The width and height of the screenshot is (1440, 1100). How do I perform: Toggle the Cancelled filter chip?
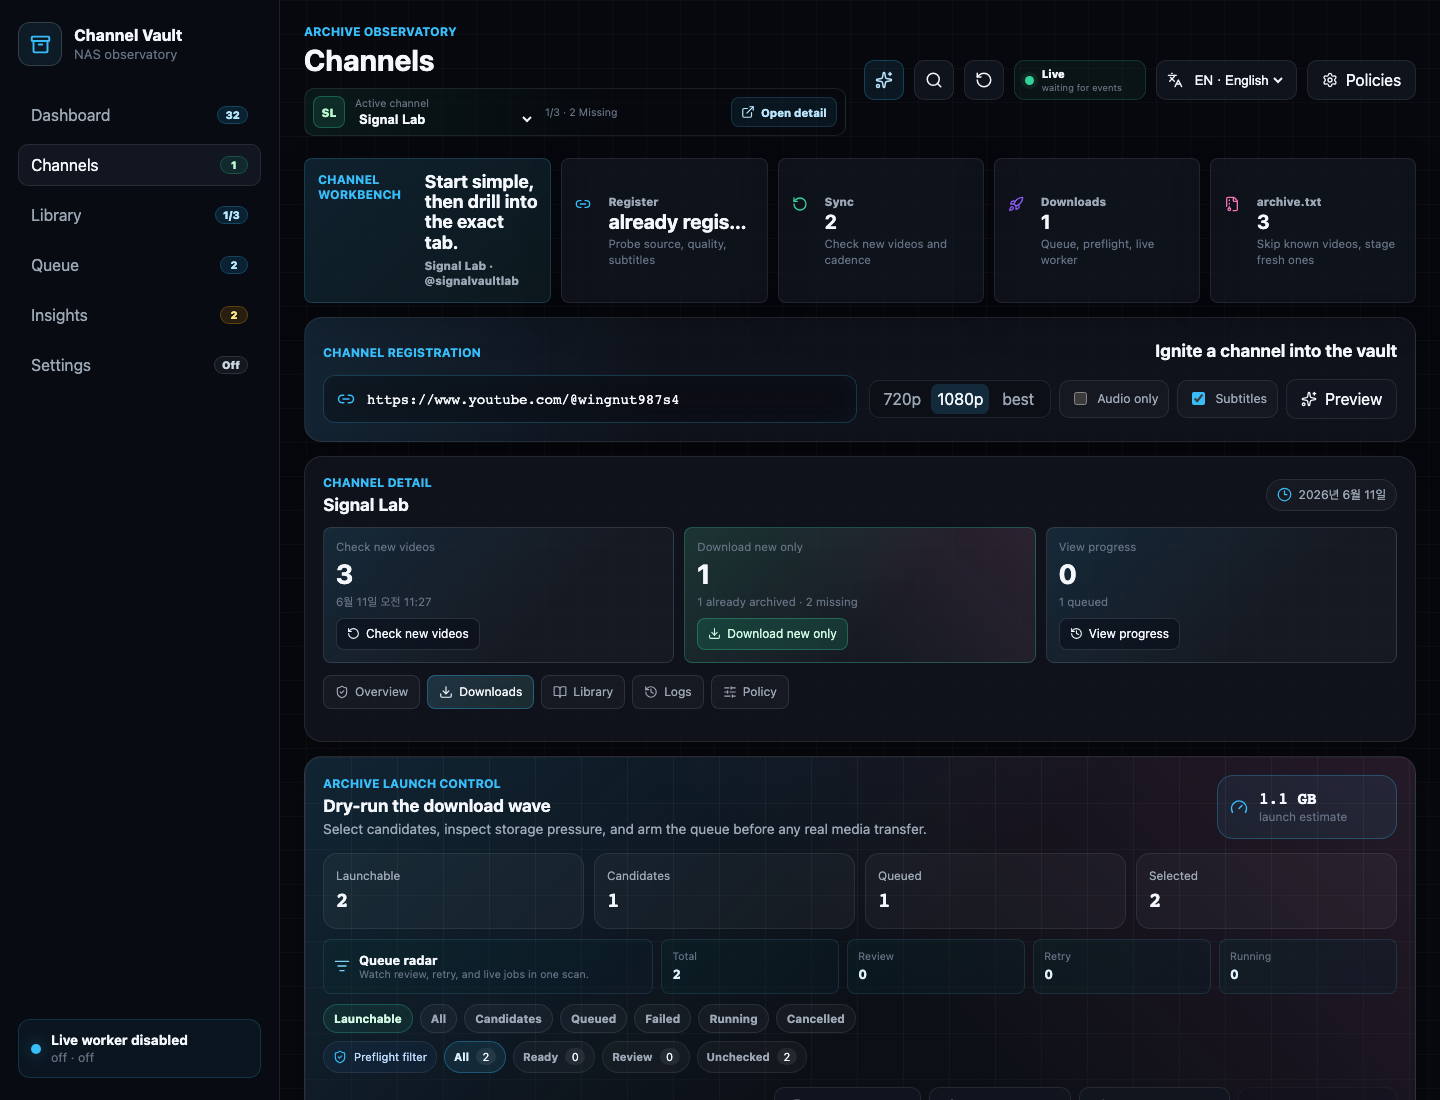(x=815, y=1019)
